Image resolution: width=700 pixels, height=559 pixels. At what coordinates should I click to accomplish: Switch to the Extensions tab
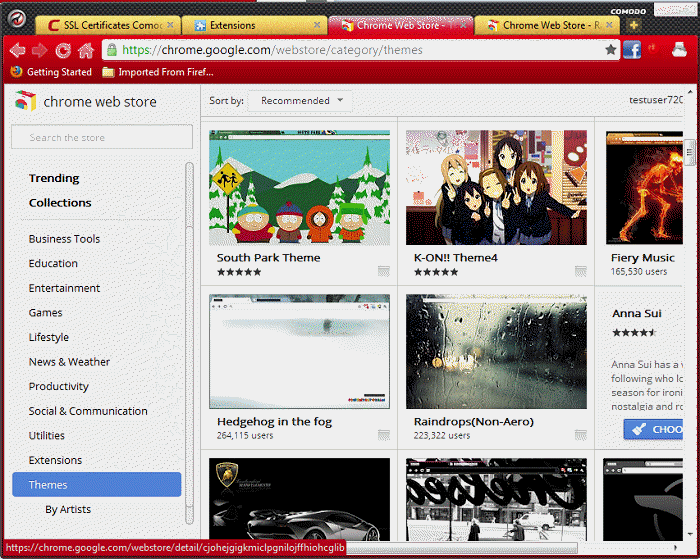click(254, 25)
